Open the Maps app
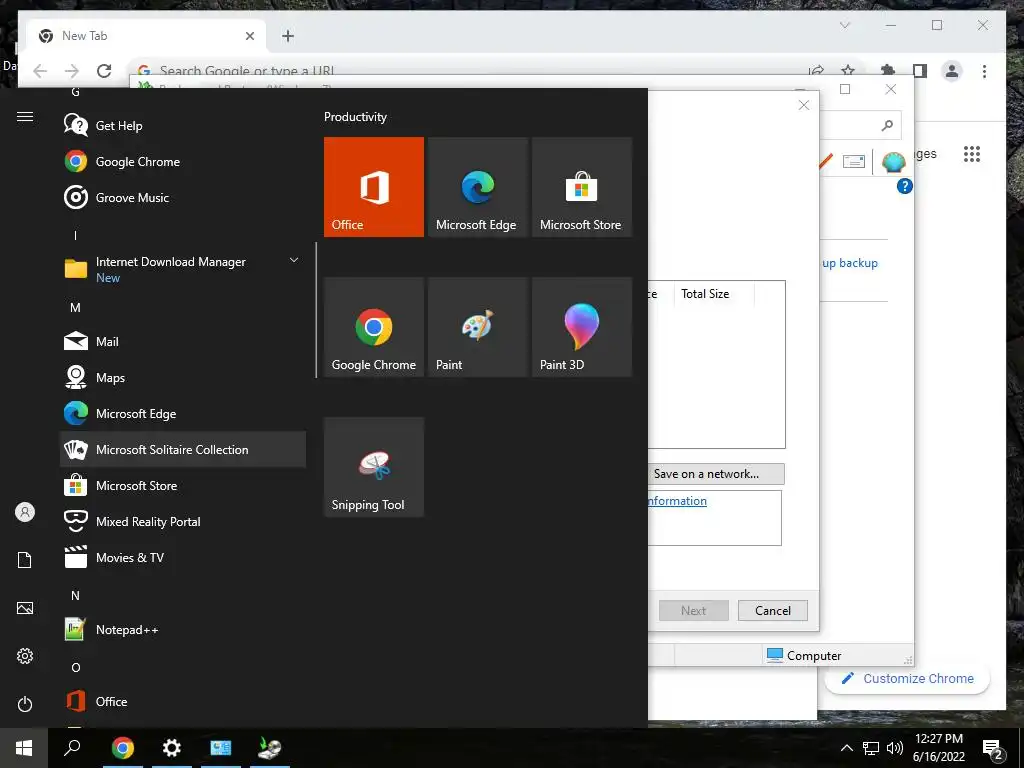 pyautogui.click(x=183, y=377)
